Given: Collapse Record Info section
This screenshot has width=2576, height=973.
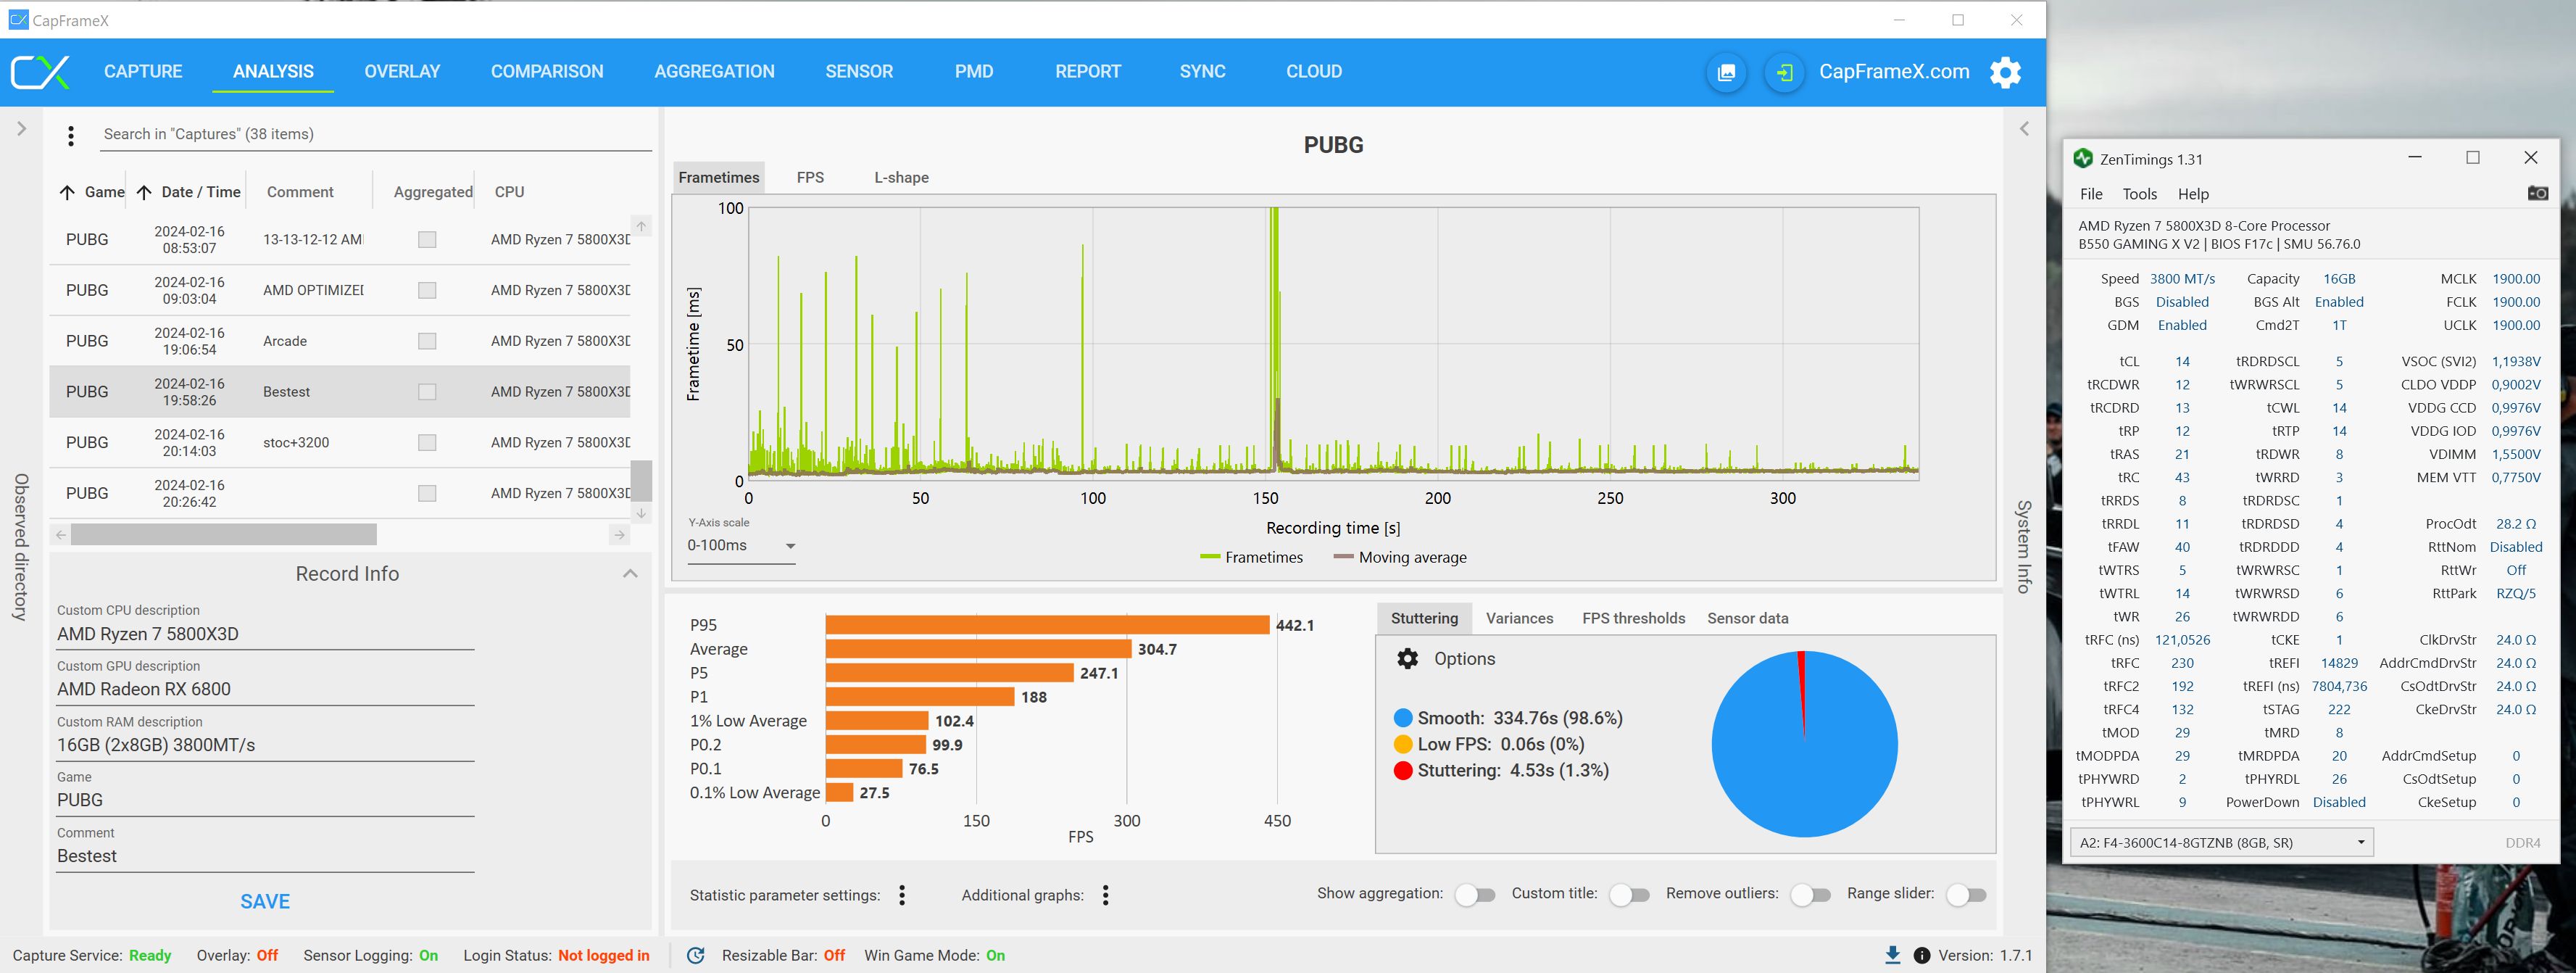Looking at the screenshot, I should pos(630,573).
